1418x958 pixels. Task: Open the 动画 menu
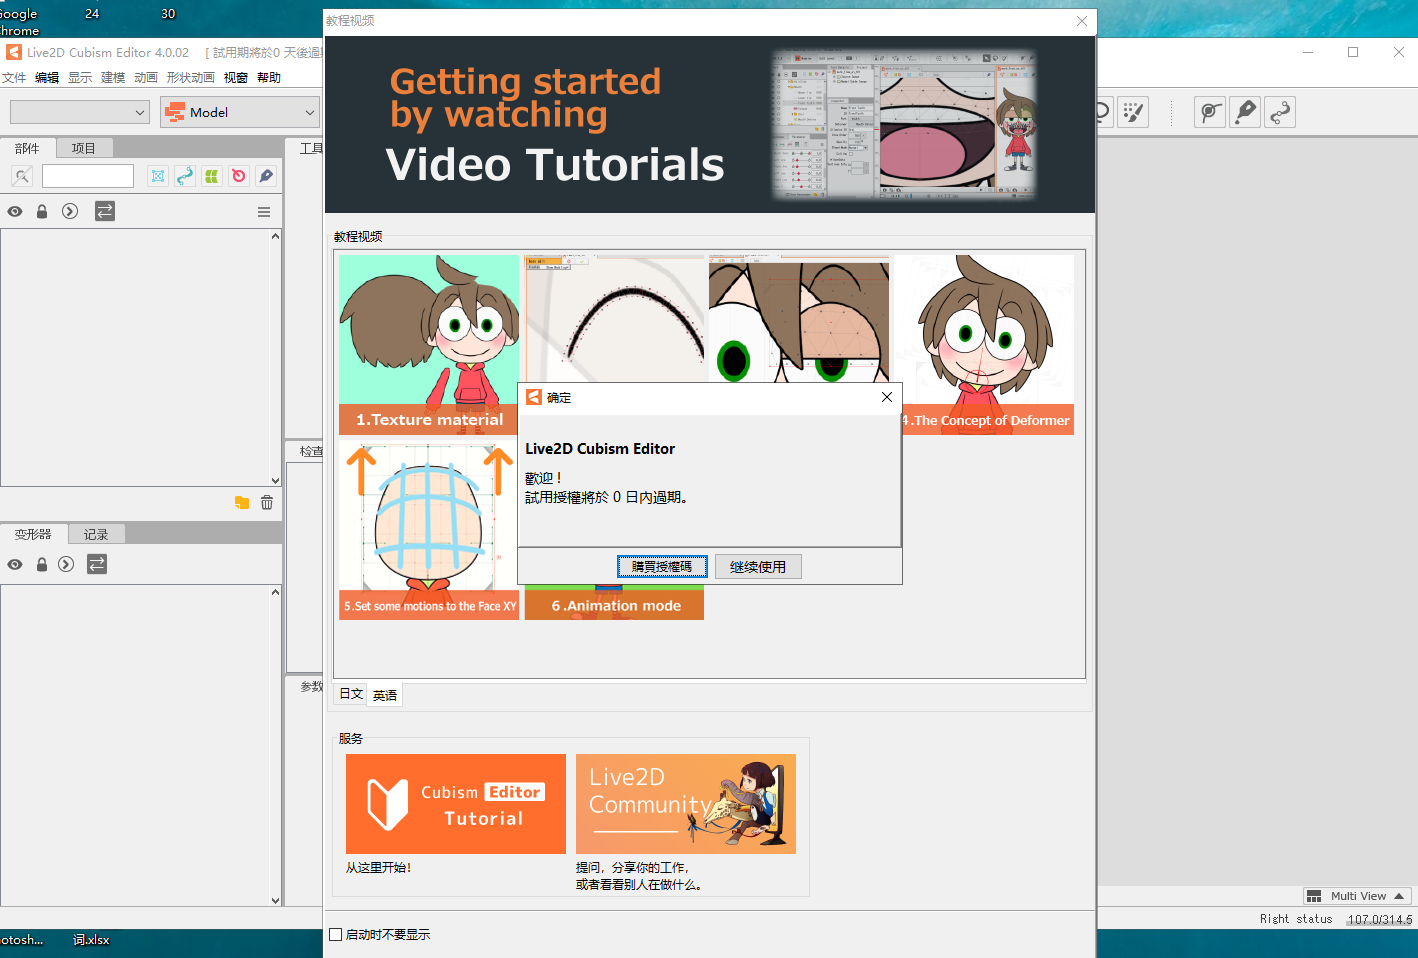pos(146,77)
